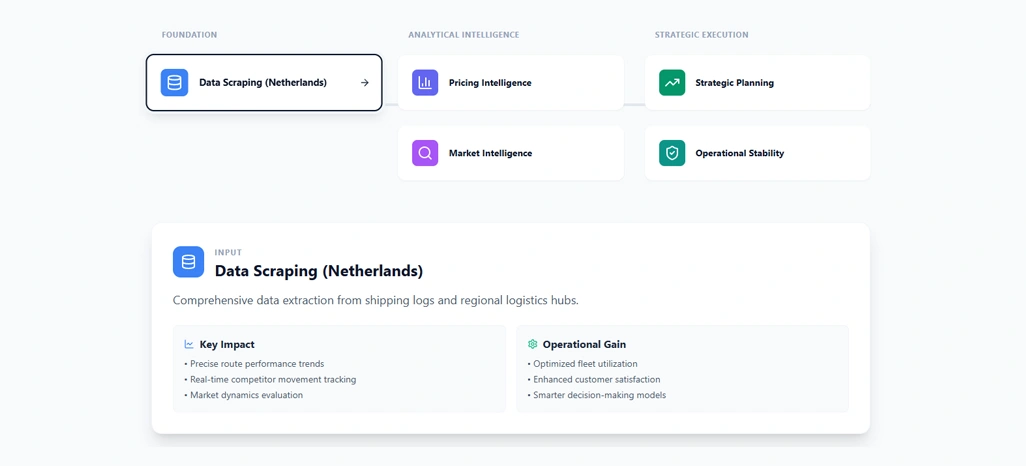Click the Operational Stability shield icon

(672, 153)
